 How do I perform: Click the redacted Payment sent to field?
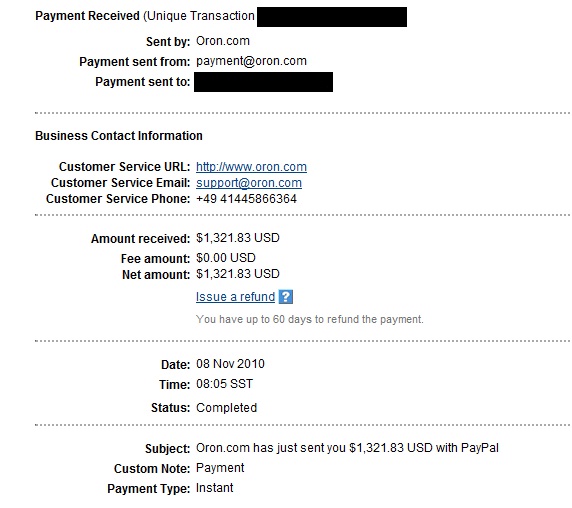pos(263,82)
